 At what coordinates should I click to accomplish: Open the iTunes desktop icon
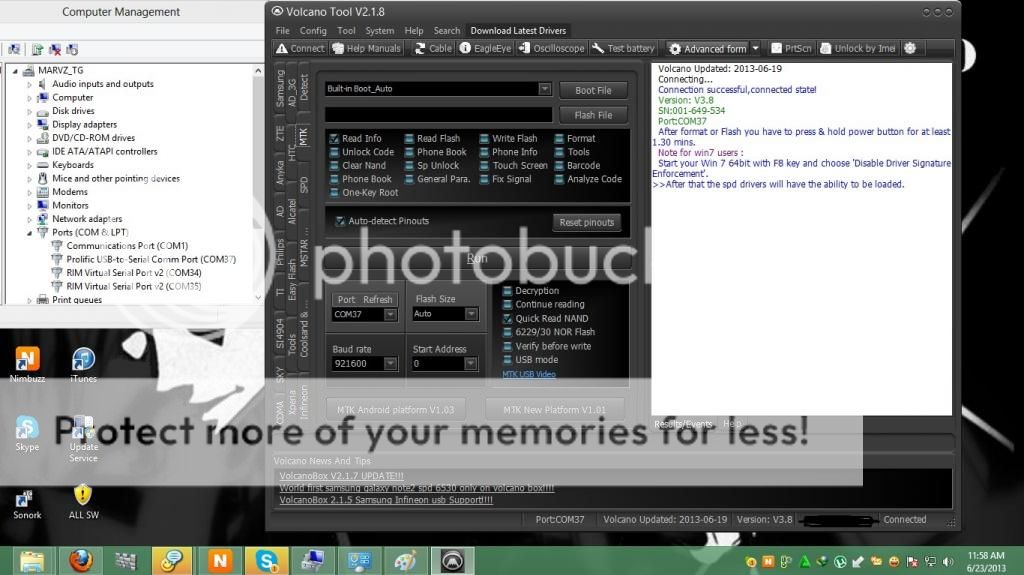(83, 365)
